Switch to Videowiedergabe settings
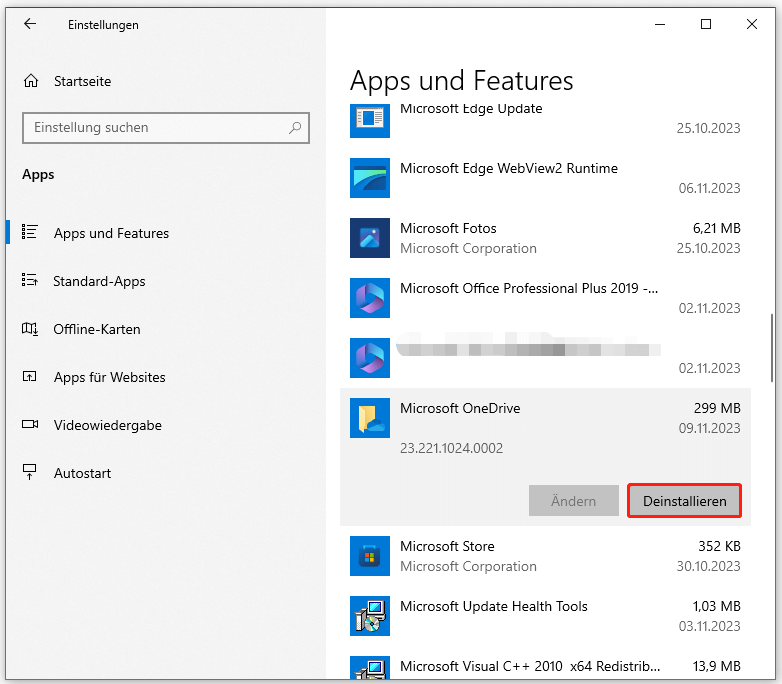This screenshot has width=782, height=684. tap(107, 425)
